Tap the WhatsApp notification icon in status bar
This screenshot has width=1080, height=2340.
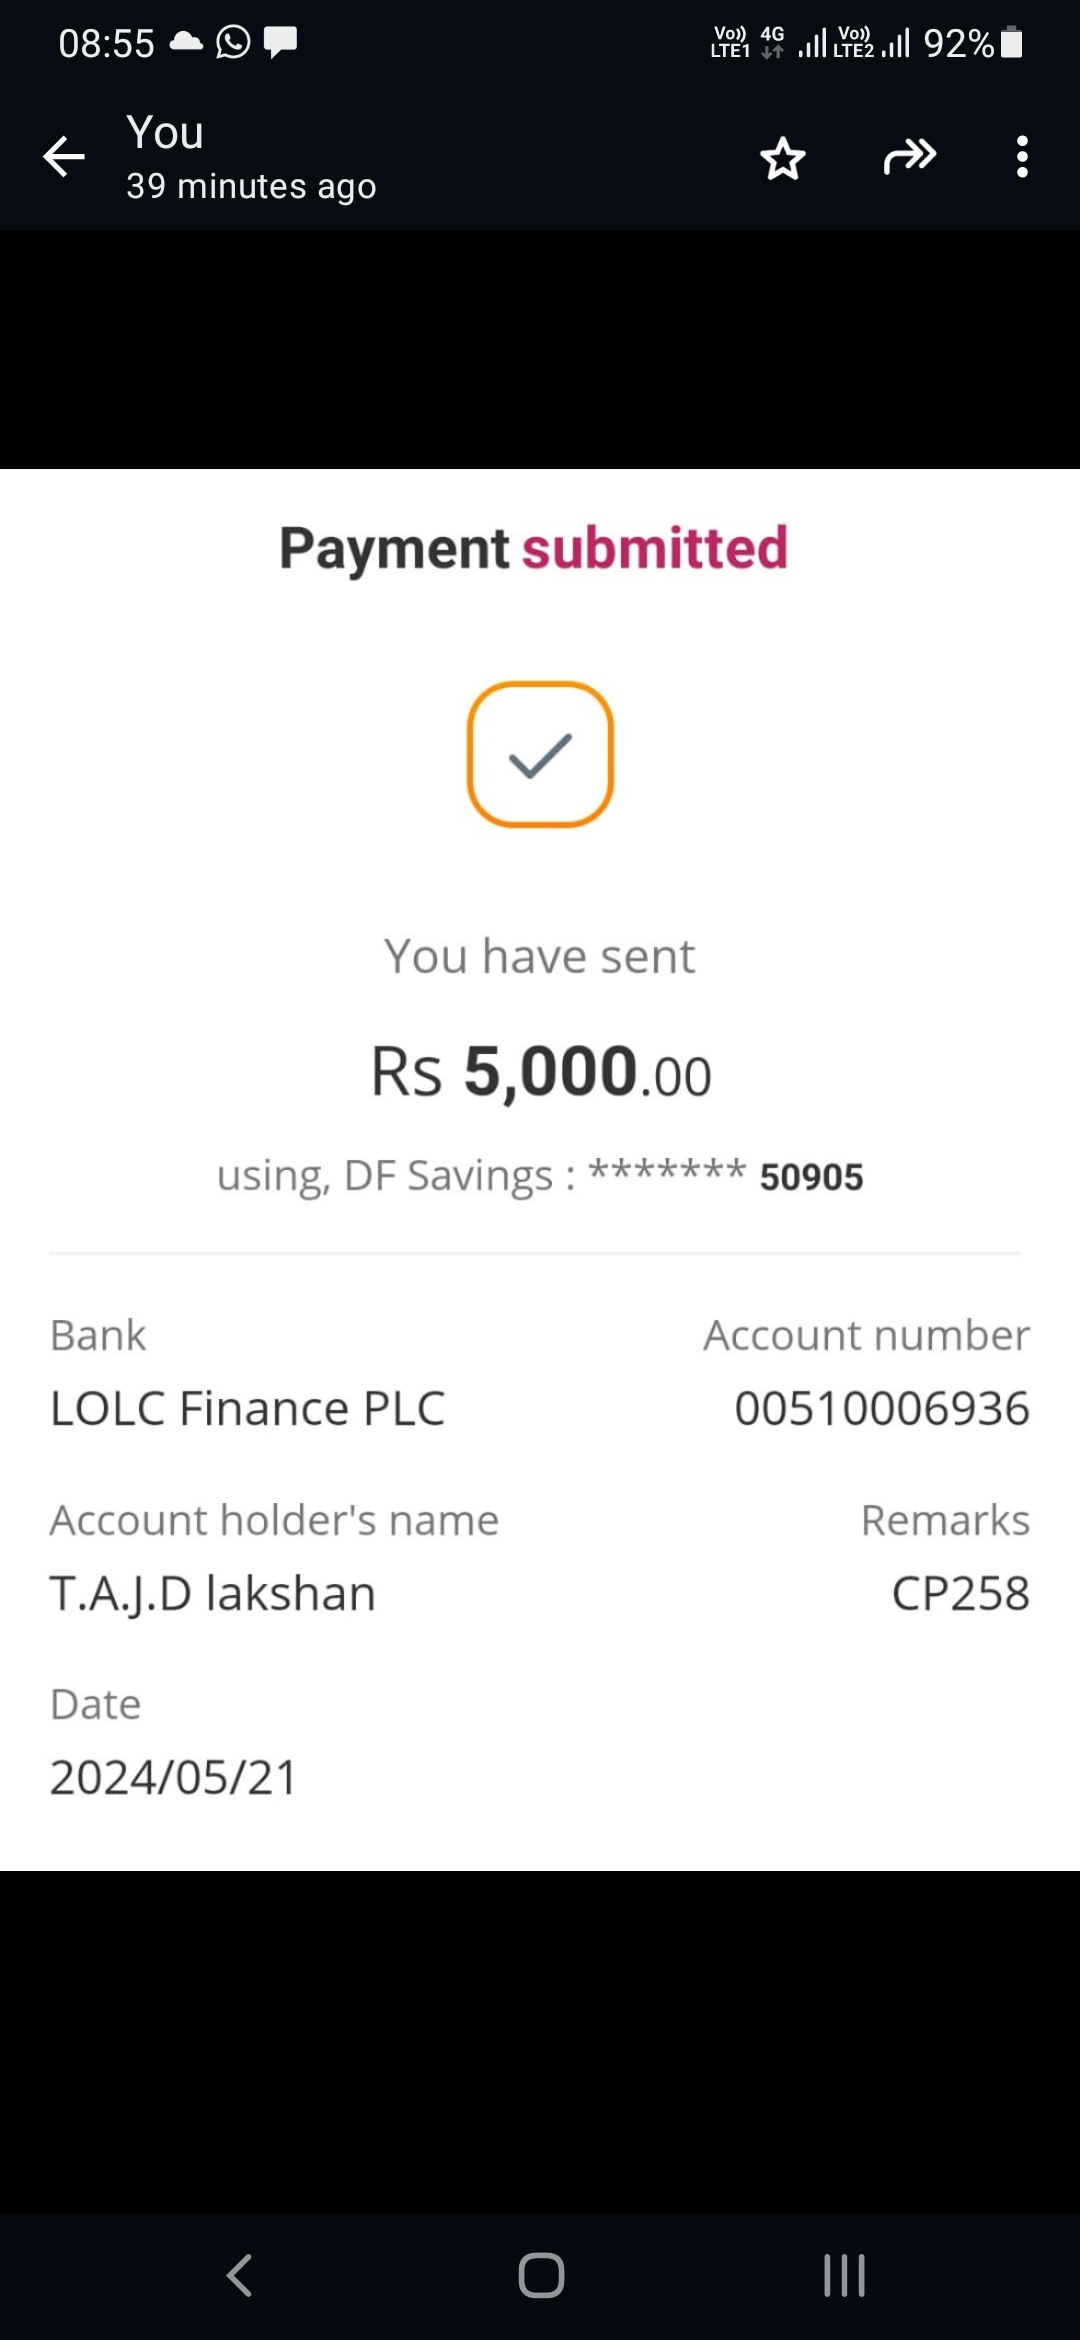[x=234, y=42]
